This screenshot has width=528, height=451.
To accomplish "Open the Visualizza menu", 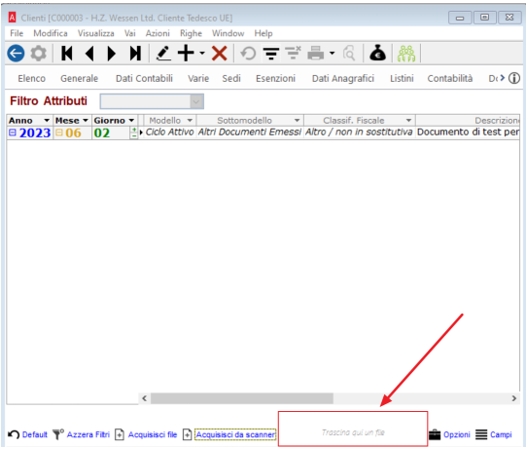I will click(x=96, y=33).
